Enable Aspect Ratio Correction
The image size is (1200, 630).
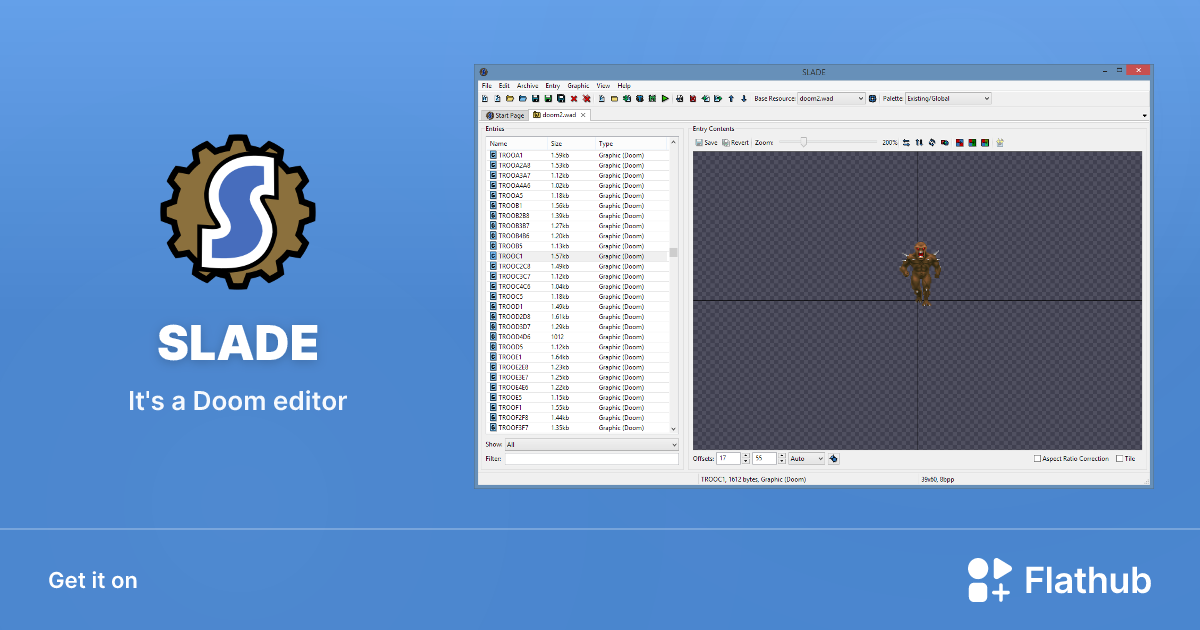point(1037,457)
